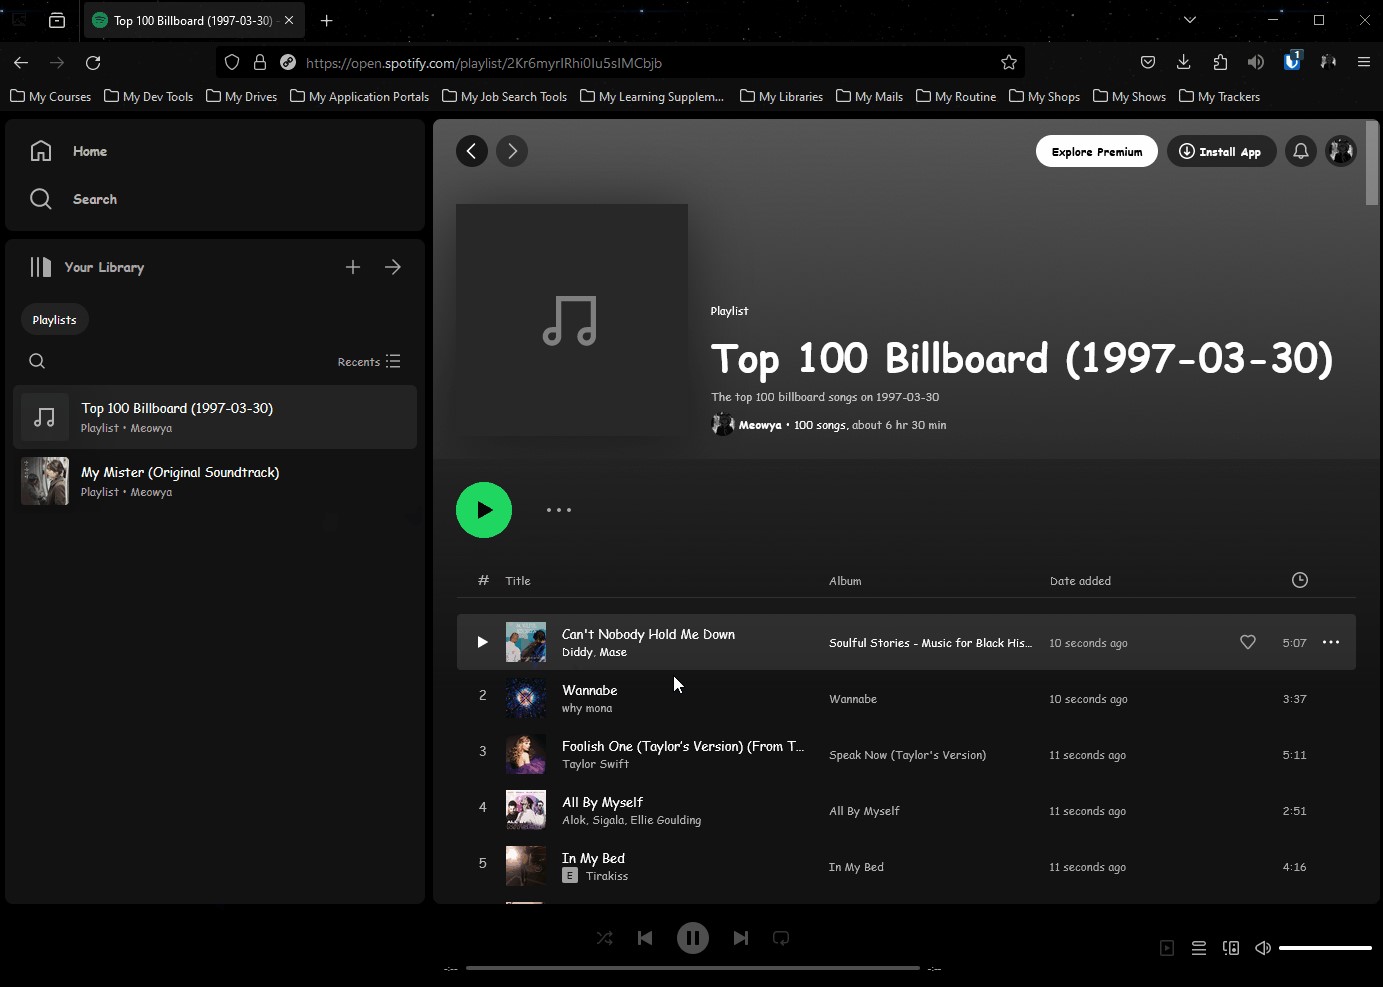1383x987 pixels.
Task: Play the playlist with green button
Action: point(484,510)
